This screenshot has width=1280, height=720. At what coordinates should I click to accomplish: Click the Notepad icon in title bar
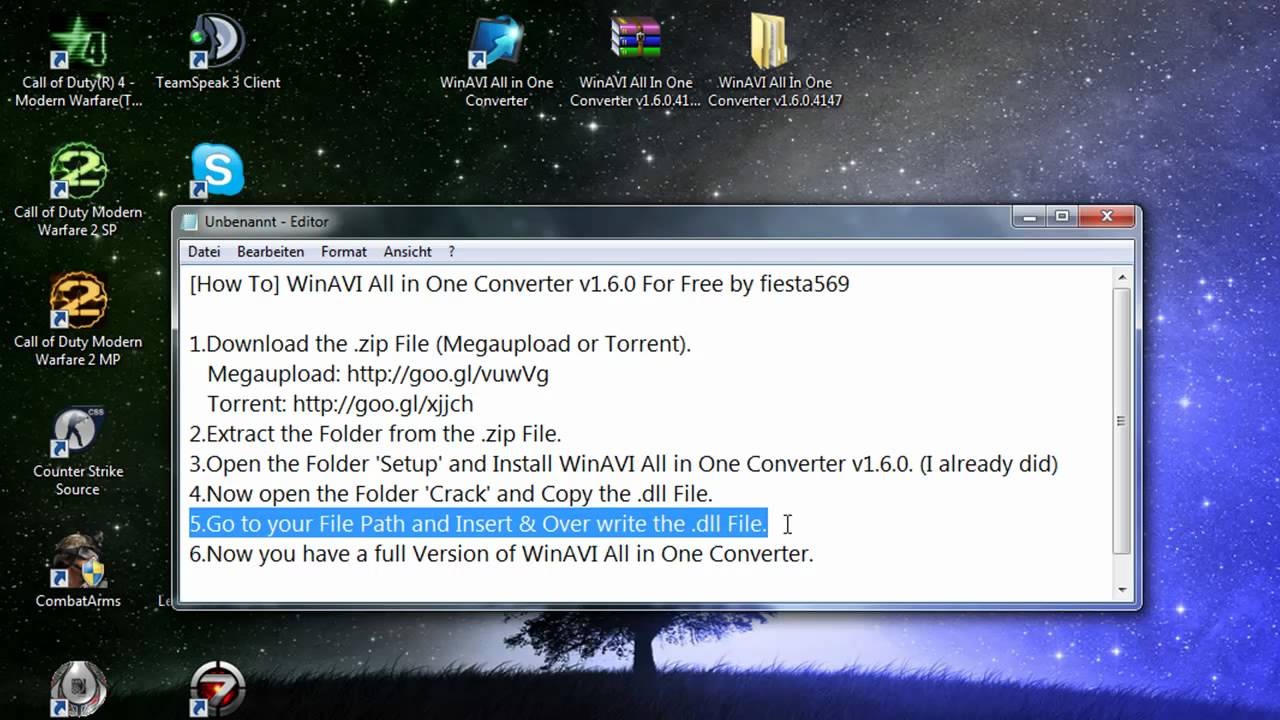191,222
